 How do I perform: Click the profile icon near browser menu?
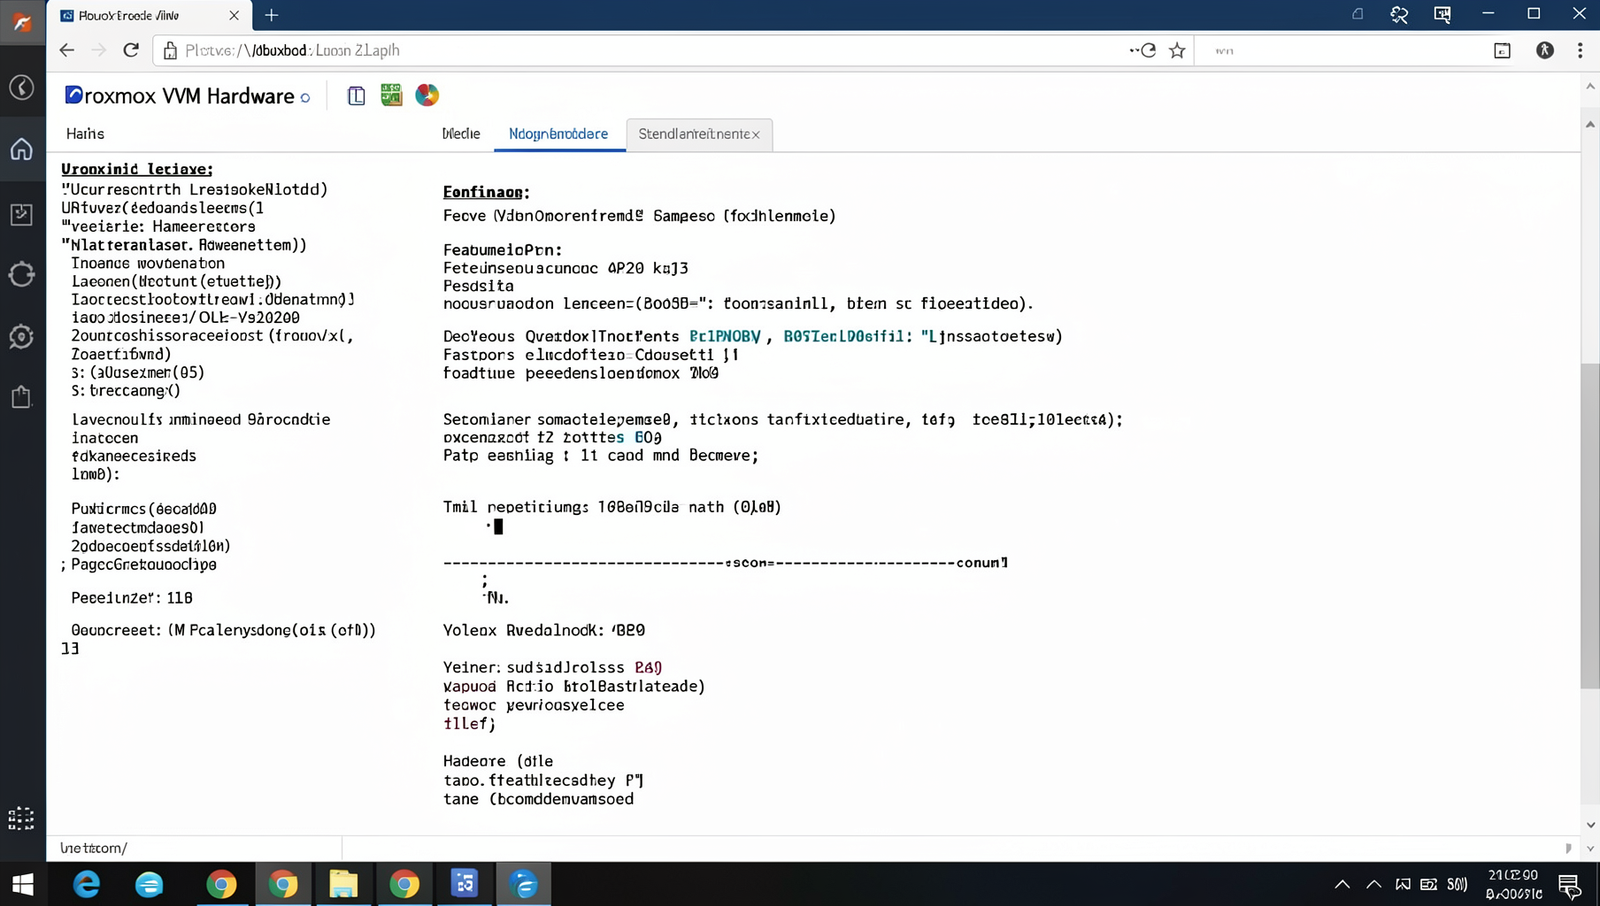(x=1545, y=50)
